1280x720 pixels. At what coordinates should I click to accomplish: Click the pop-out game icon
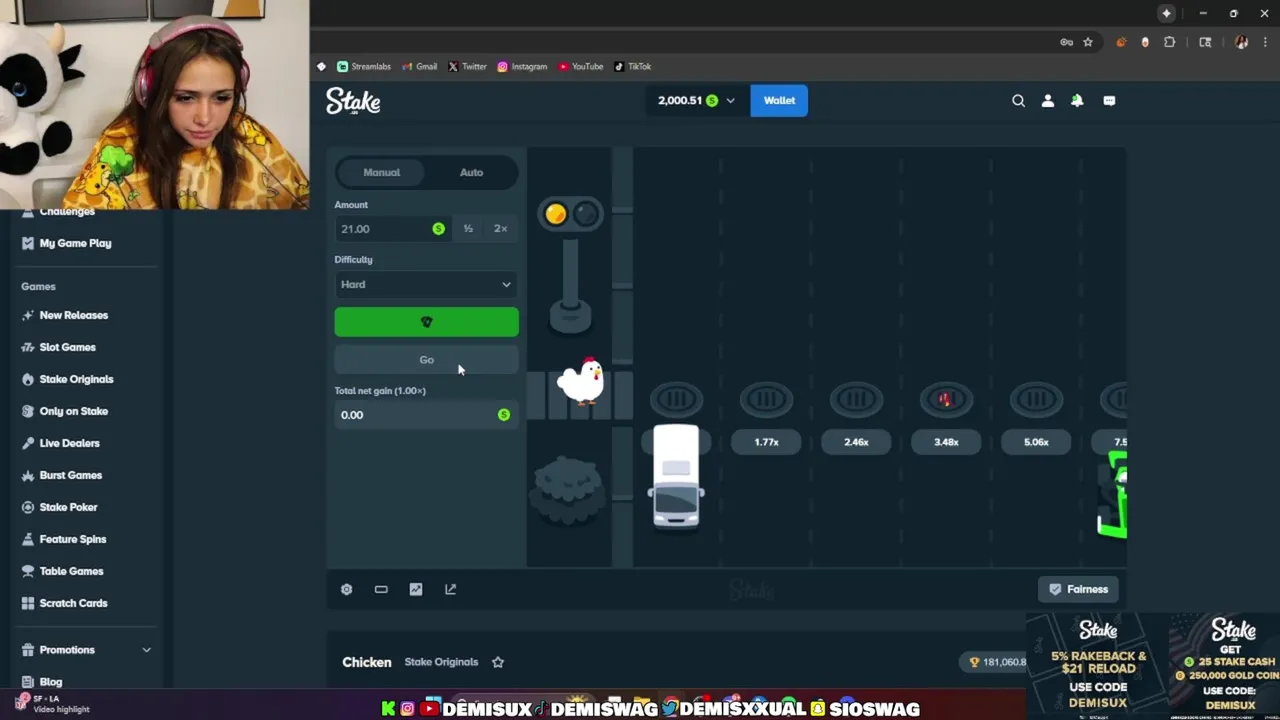pos(450,589)
